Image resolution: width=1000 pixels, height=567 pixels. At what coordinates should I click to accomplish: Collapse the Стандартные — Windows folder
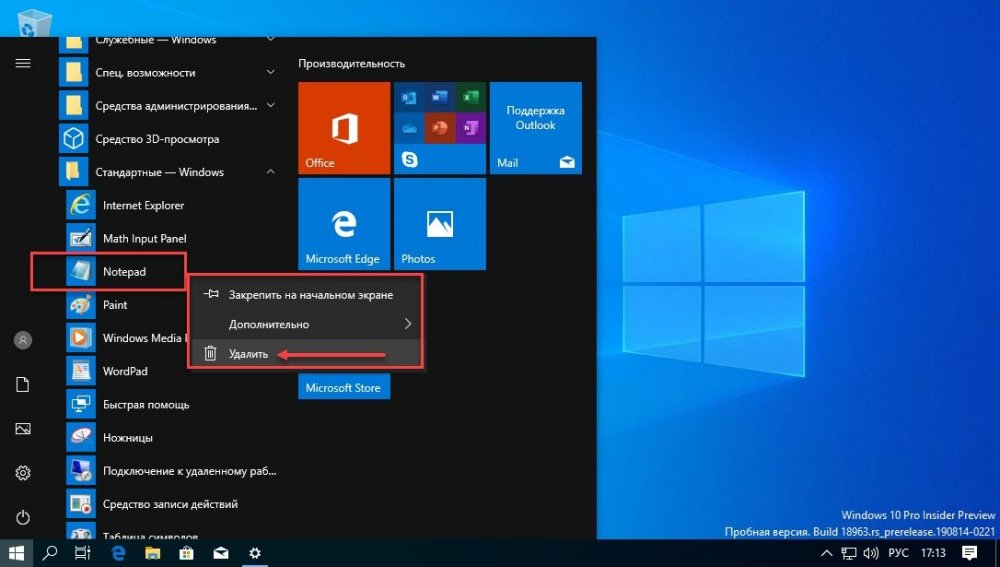[x=169, y=172]
